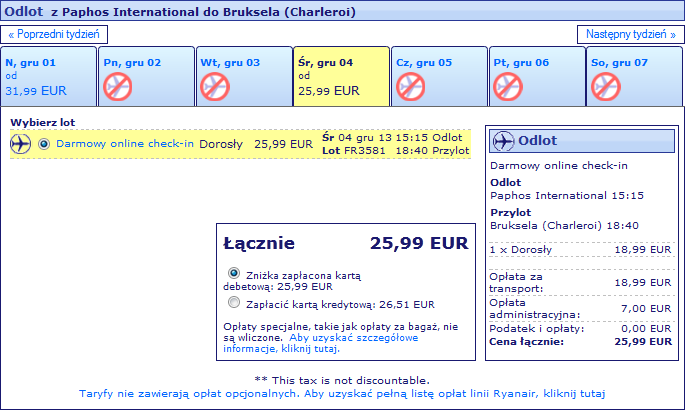Click the no-flight icon for Pn, gru 02
The image size is (685, 412).
point(118,87)
